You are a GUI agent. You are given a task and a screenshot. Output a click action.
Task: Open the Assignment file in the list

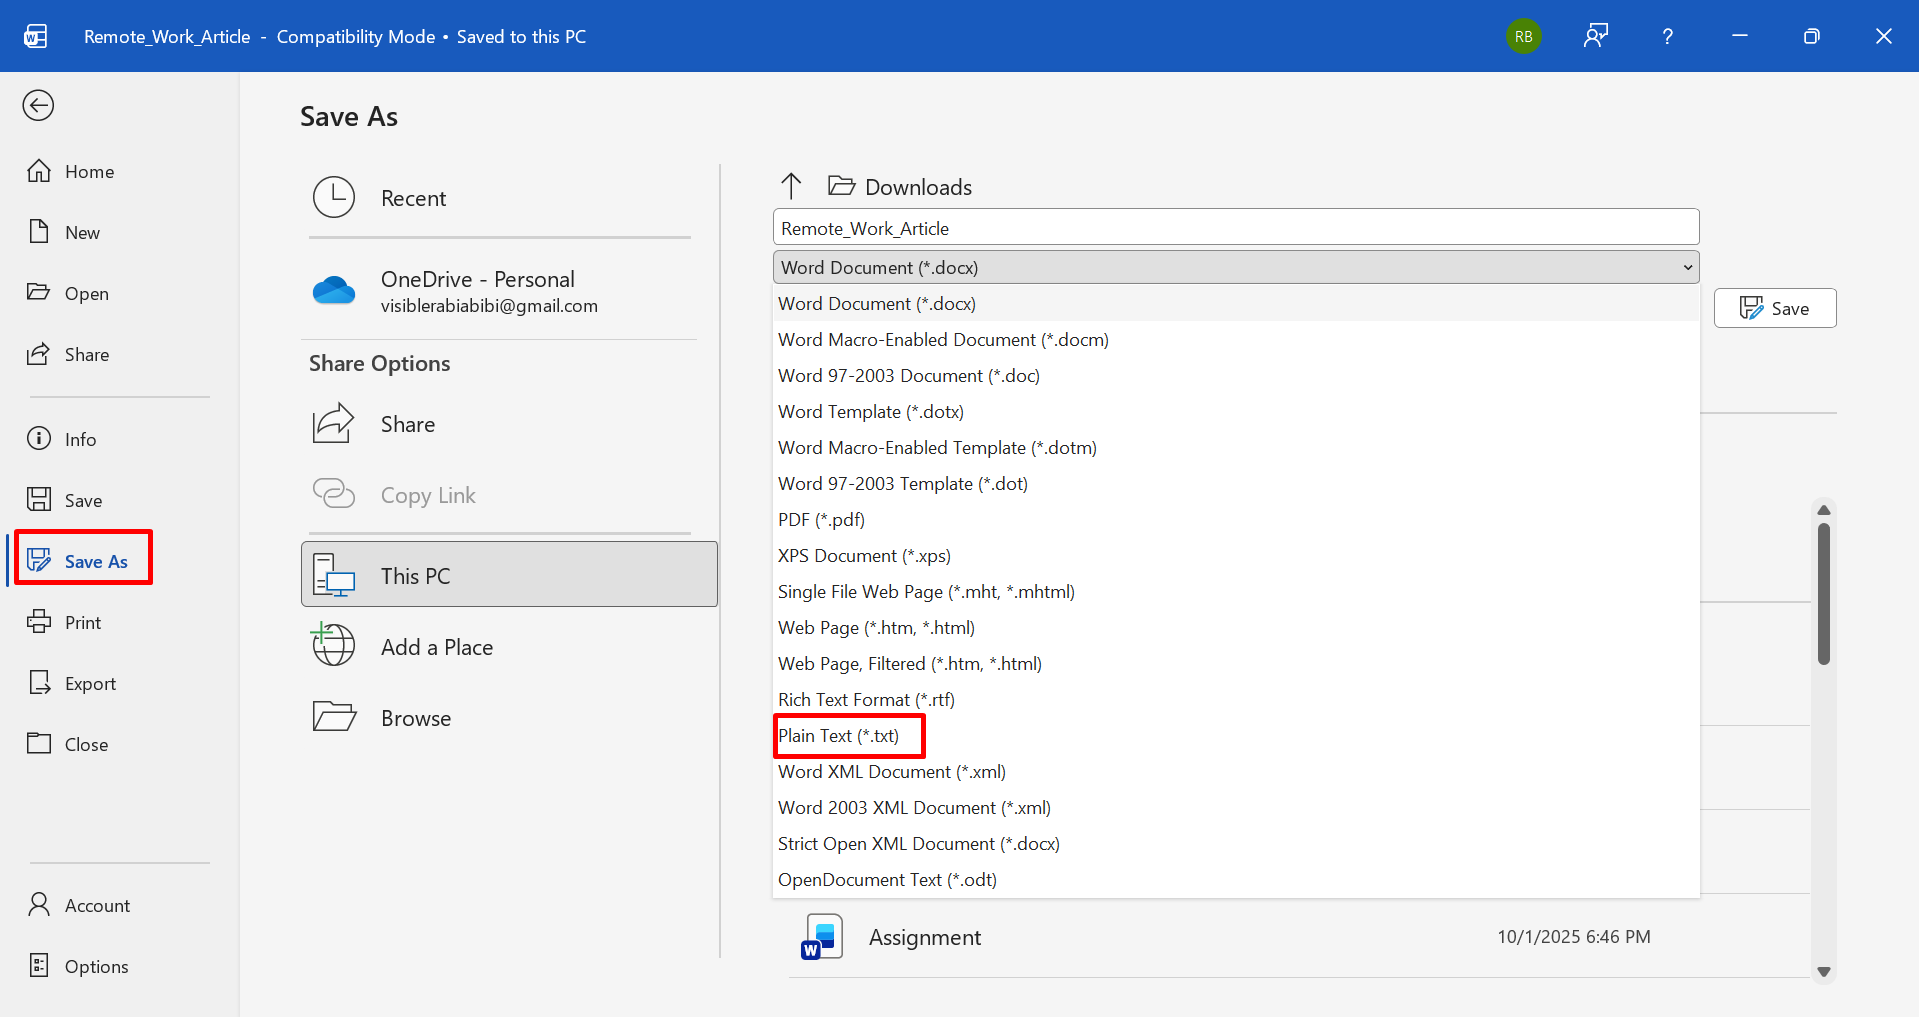pyautogui.click(x=1299, y=937)
